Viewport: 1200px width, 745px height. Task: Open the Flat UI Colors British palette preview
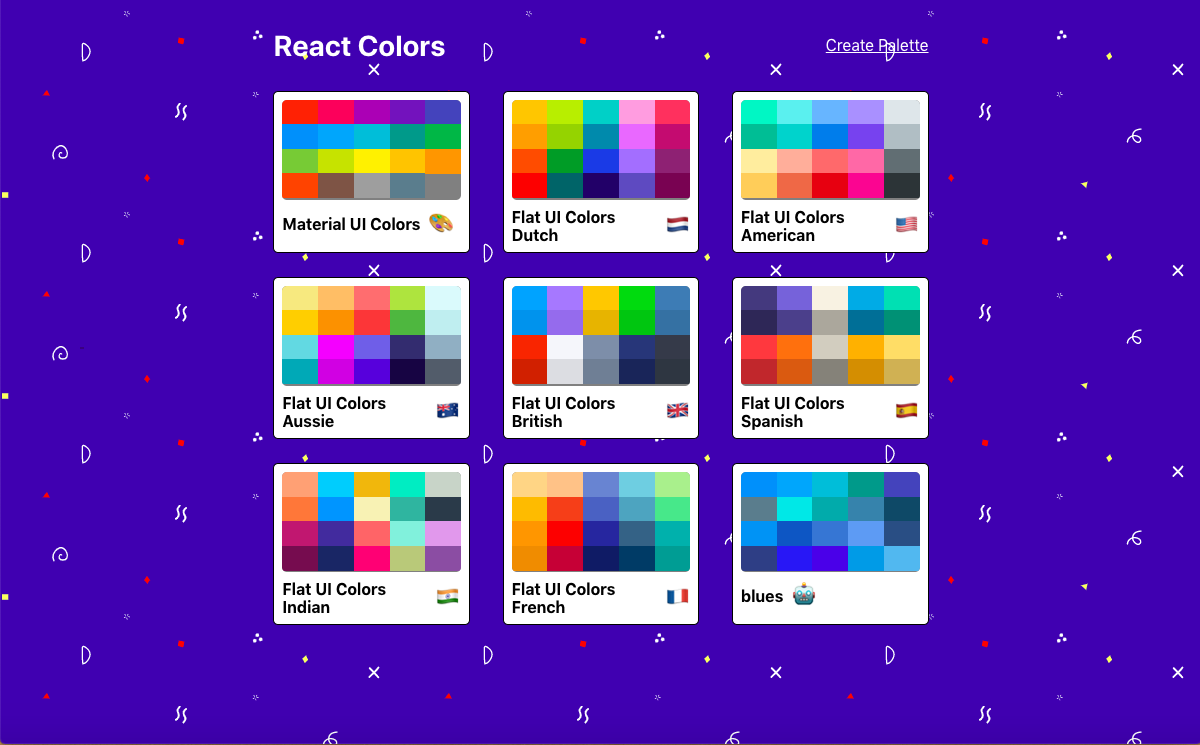pos(600,334)
